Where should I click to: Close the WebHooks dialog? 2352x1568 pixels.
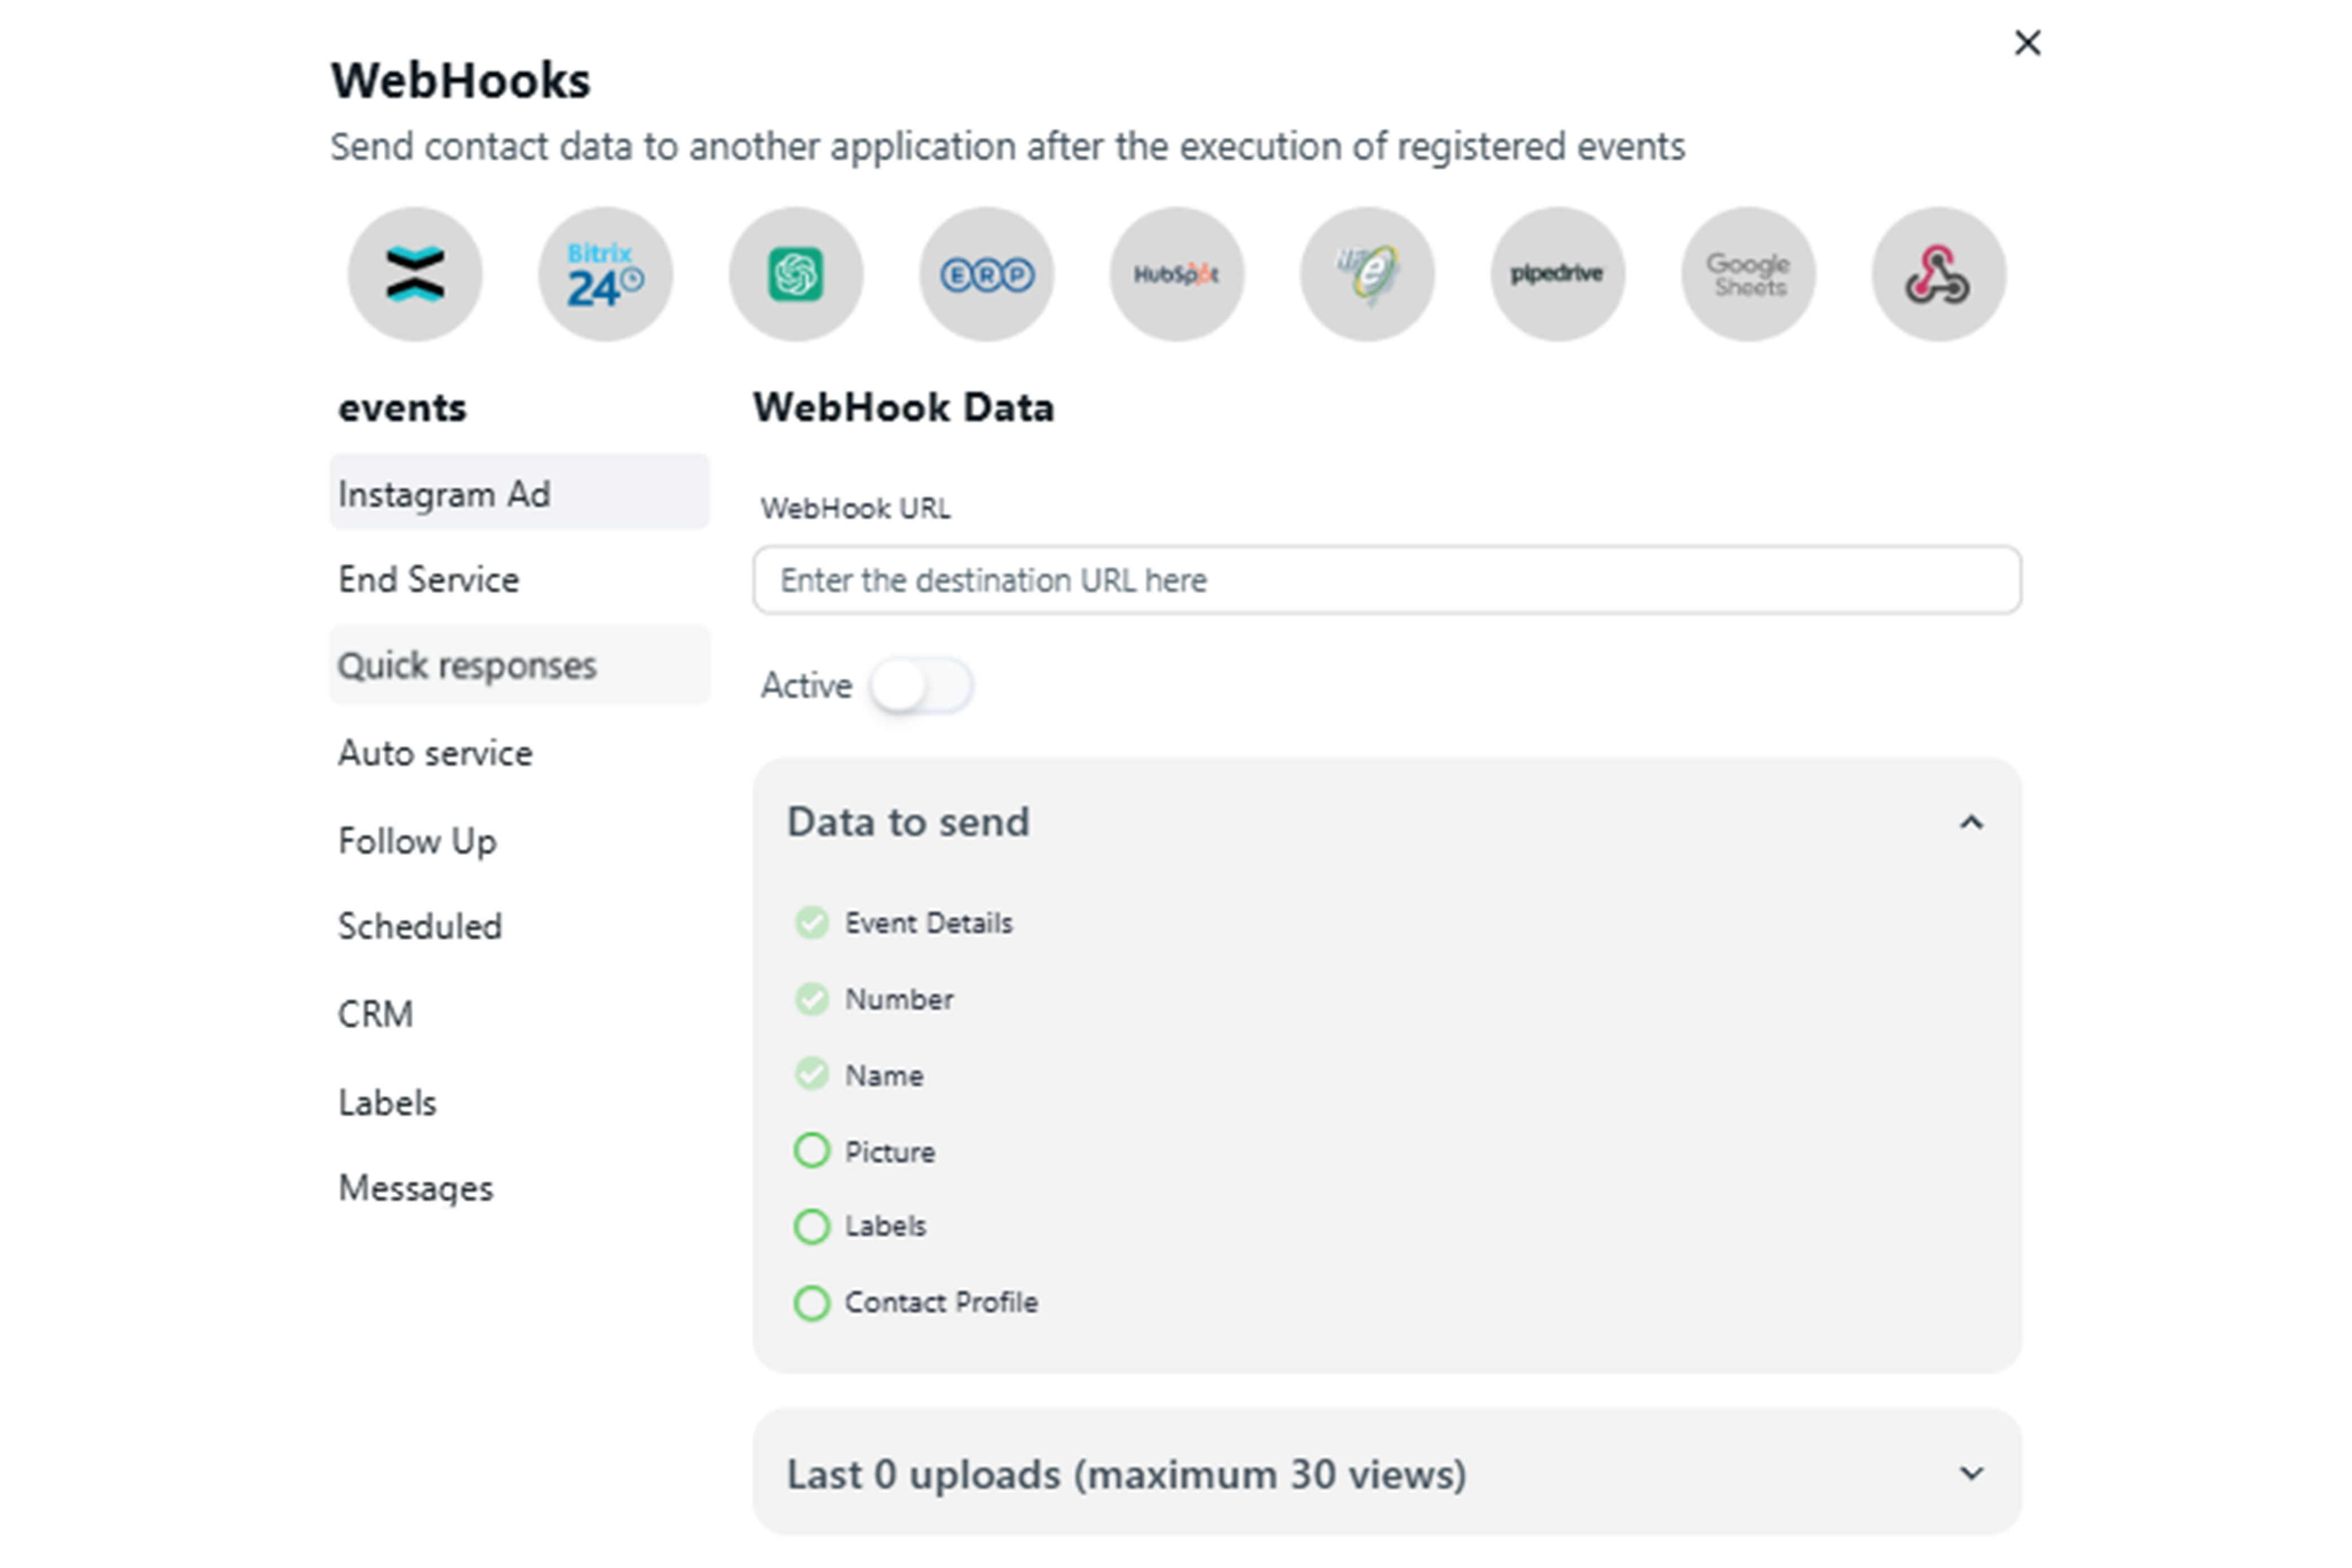pyautogui.click(x=2027, y=43)
